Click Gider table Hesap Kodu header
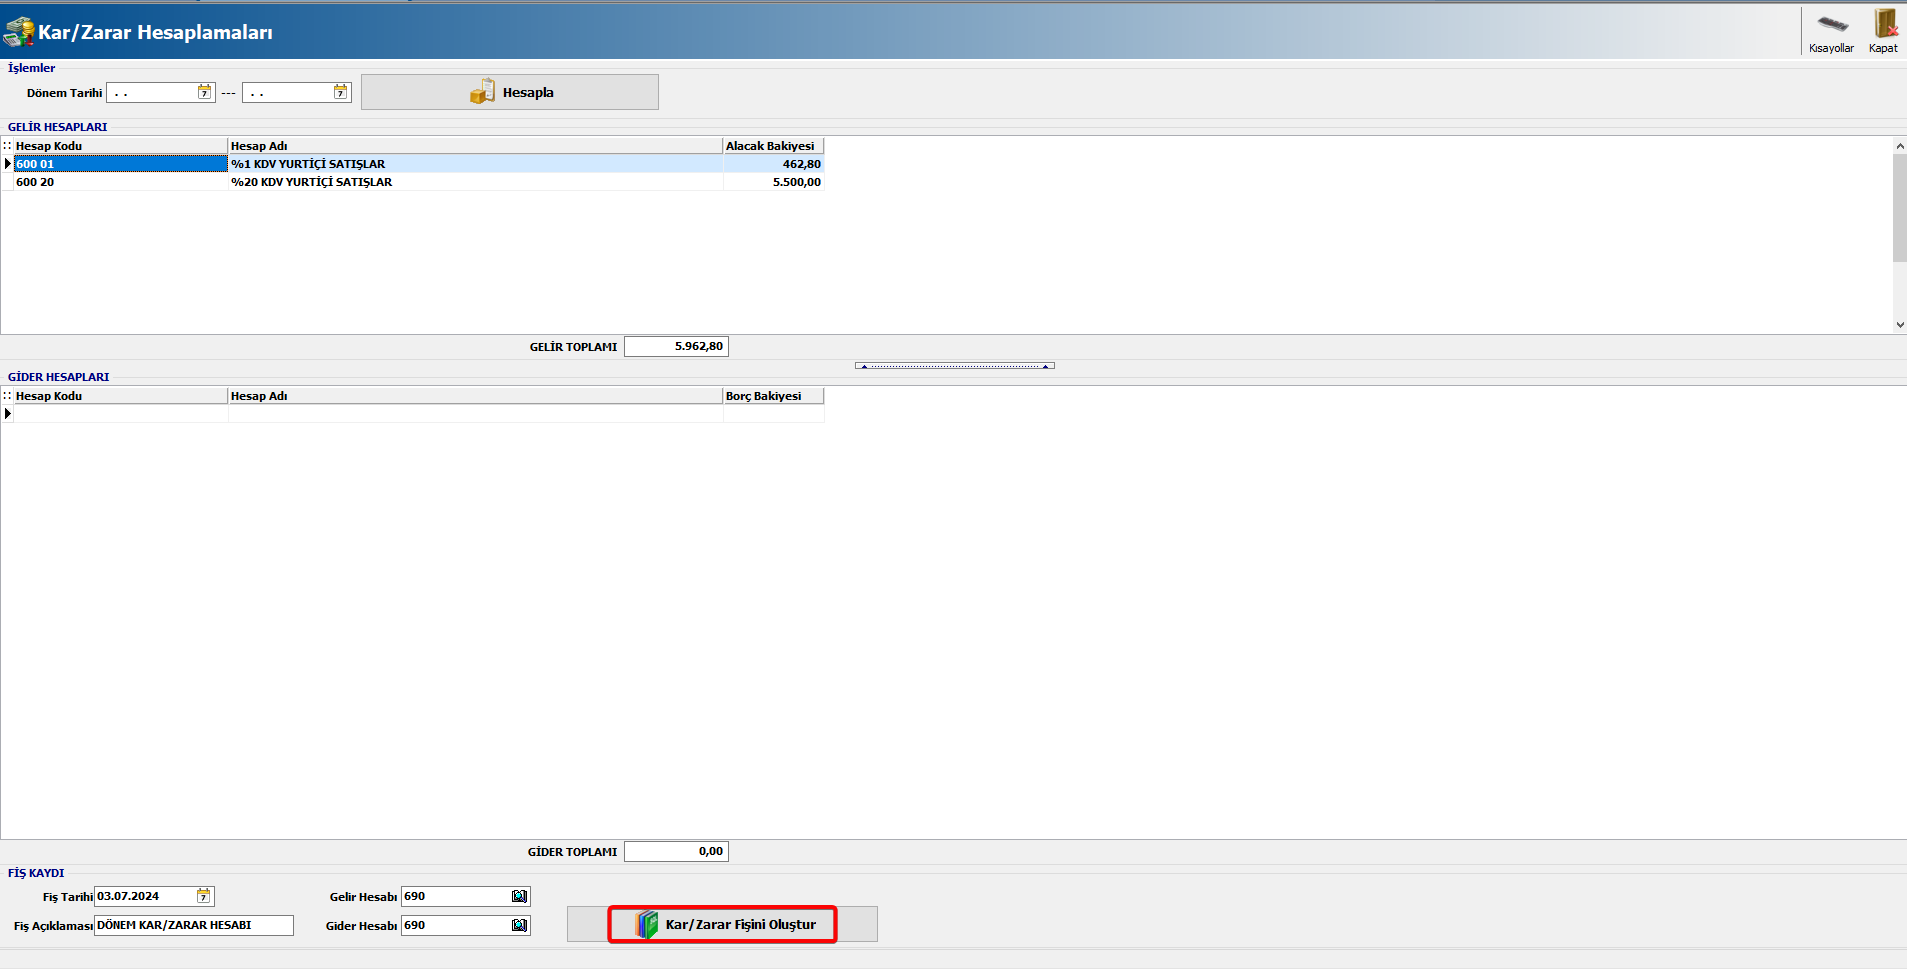The width and height of the screenshot is (1907, 970). point(121,396)
